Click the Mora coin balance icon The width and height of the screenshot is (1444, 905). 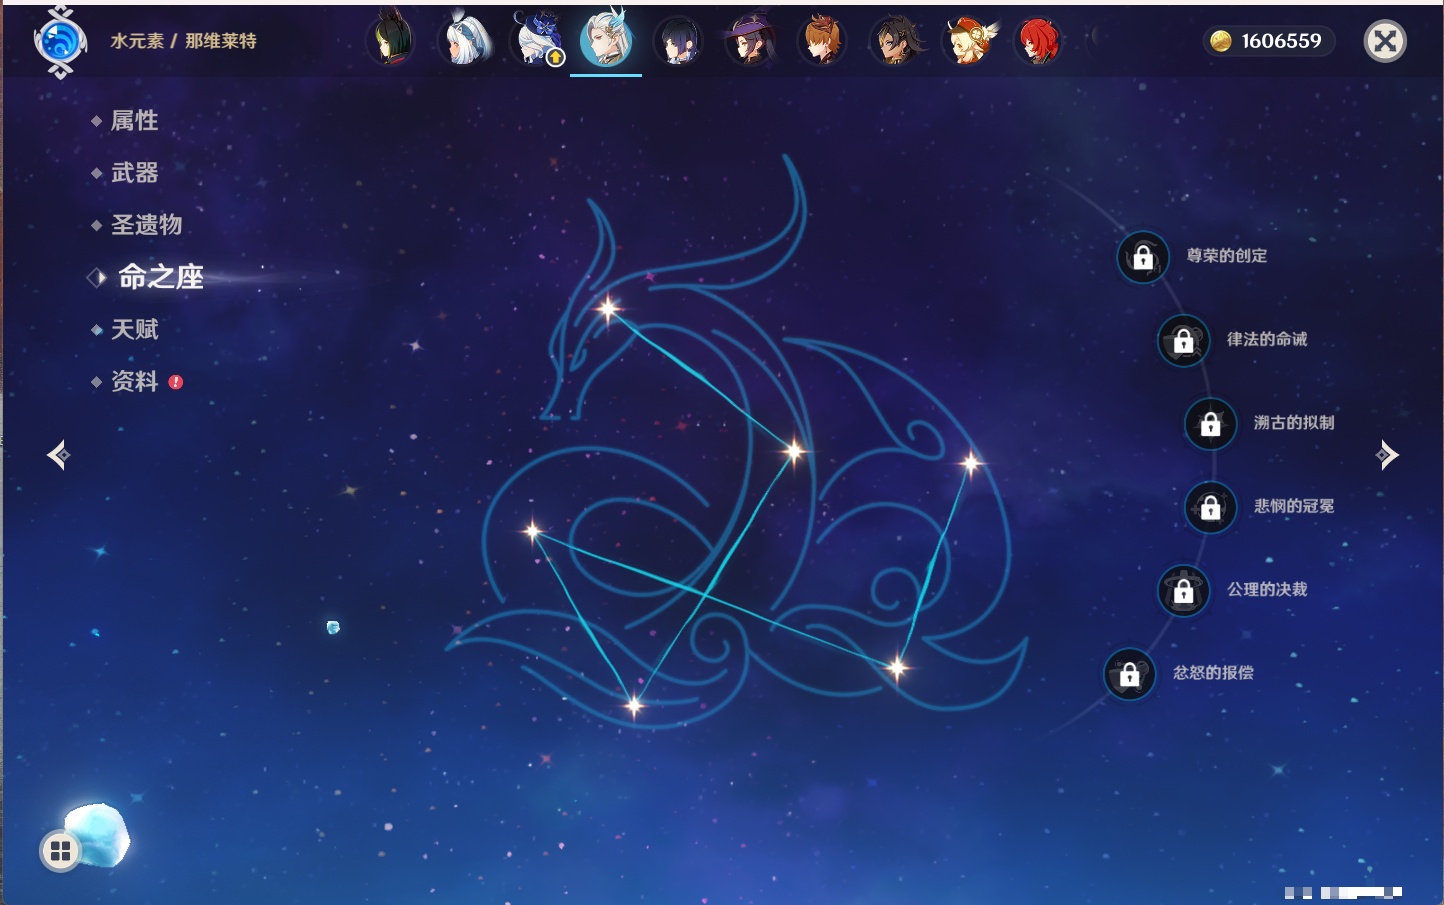pyautogui.click(x=1220, y=41)
